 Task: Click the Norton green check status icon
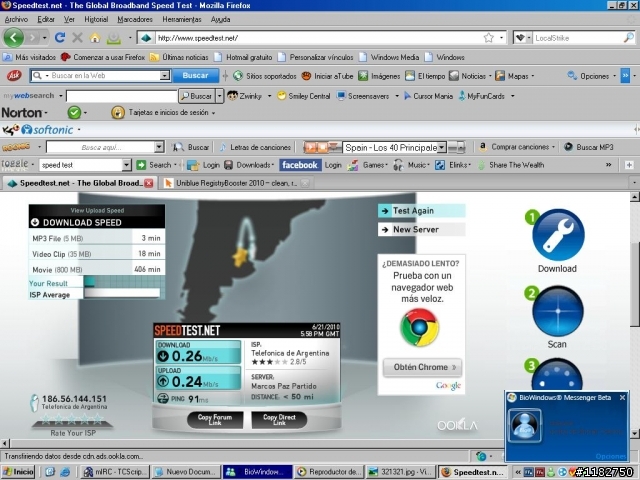(x=74, y=112)
